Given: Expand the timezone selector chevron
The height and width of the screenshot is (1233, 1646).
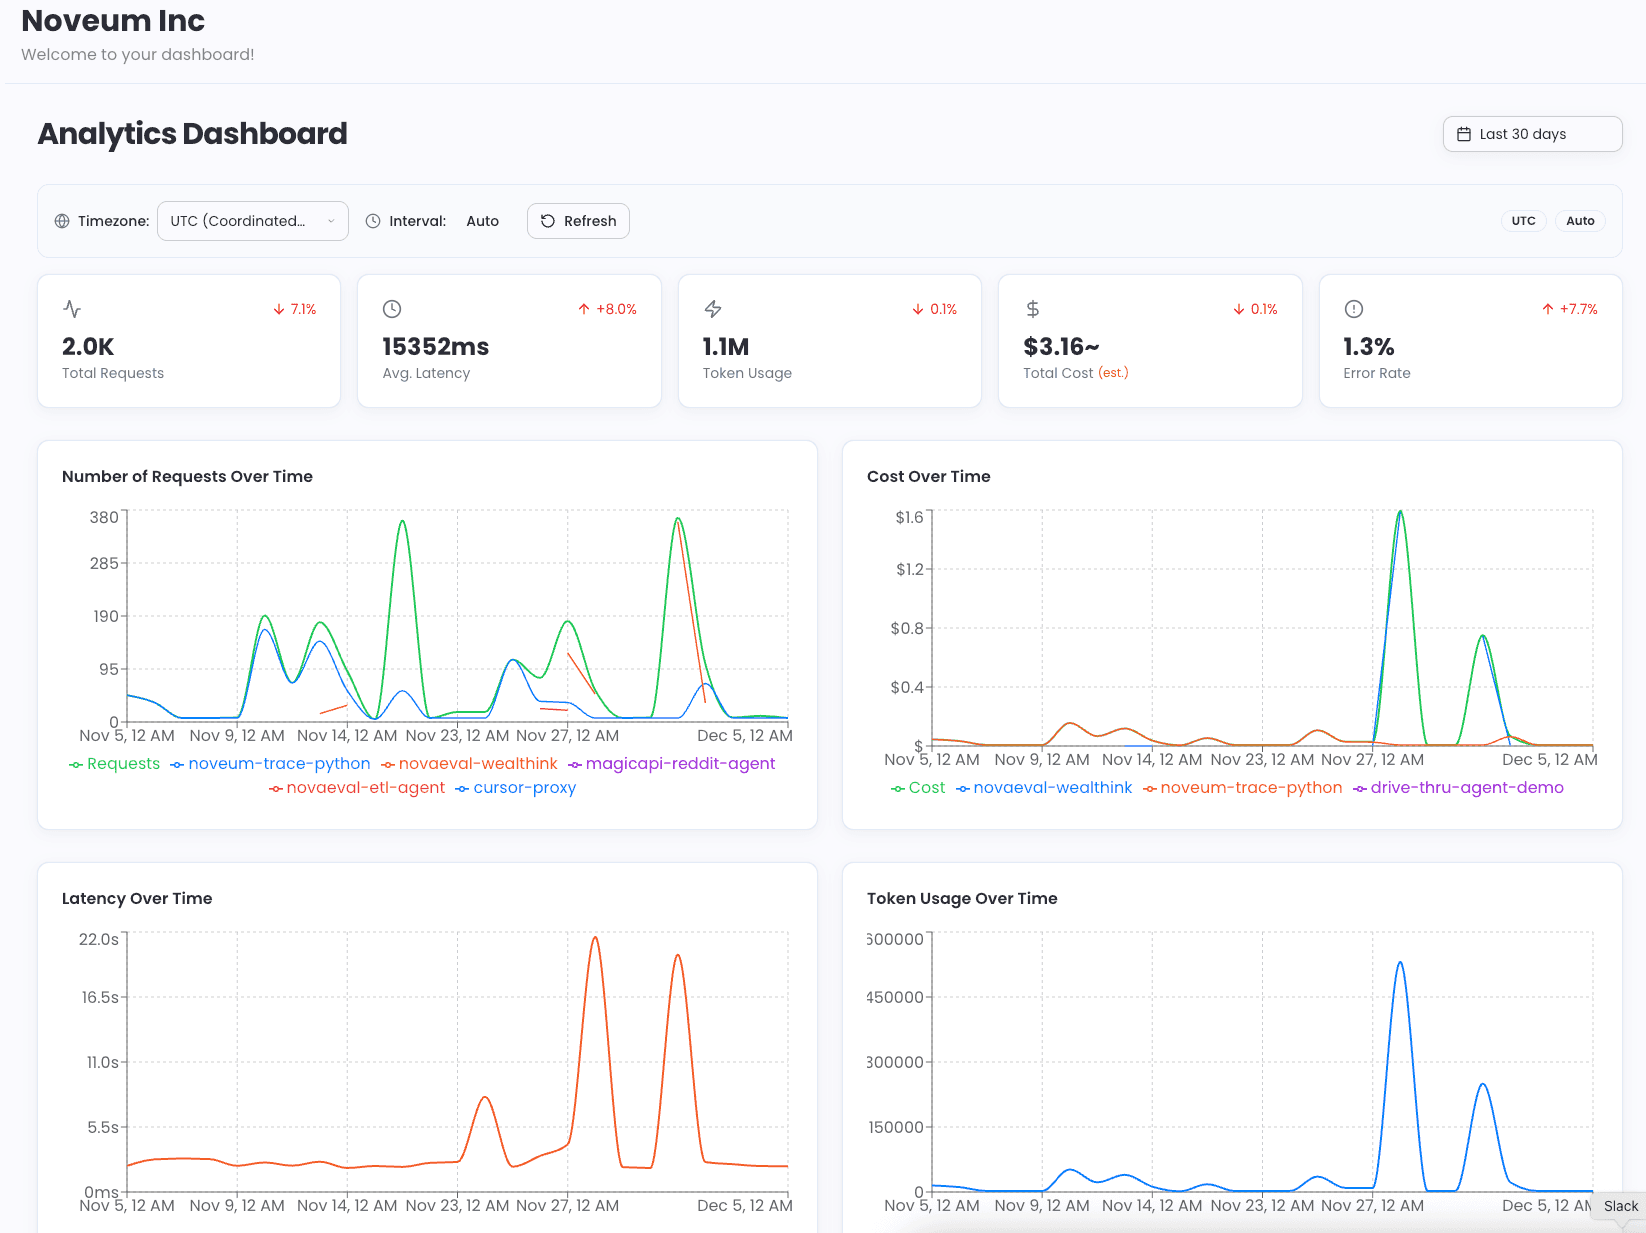Looking at the screenshot, I should click(x=331, y=221).
